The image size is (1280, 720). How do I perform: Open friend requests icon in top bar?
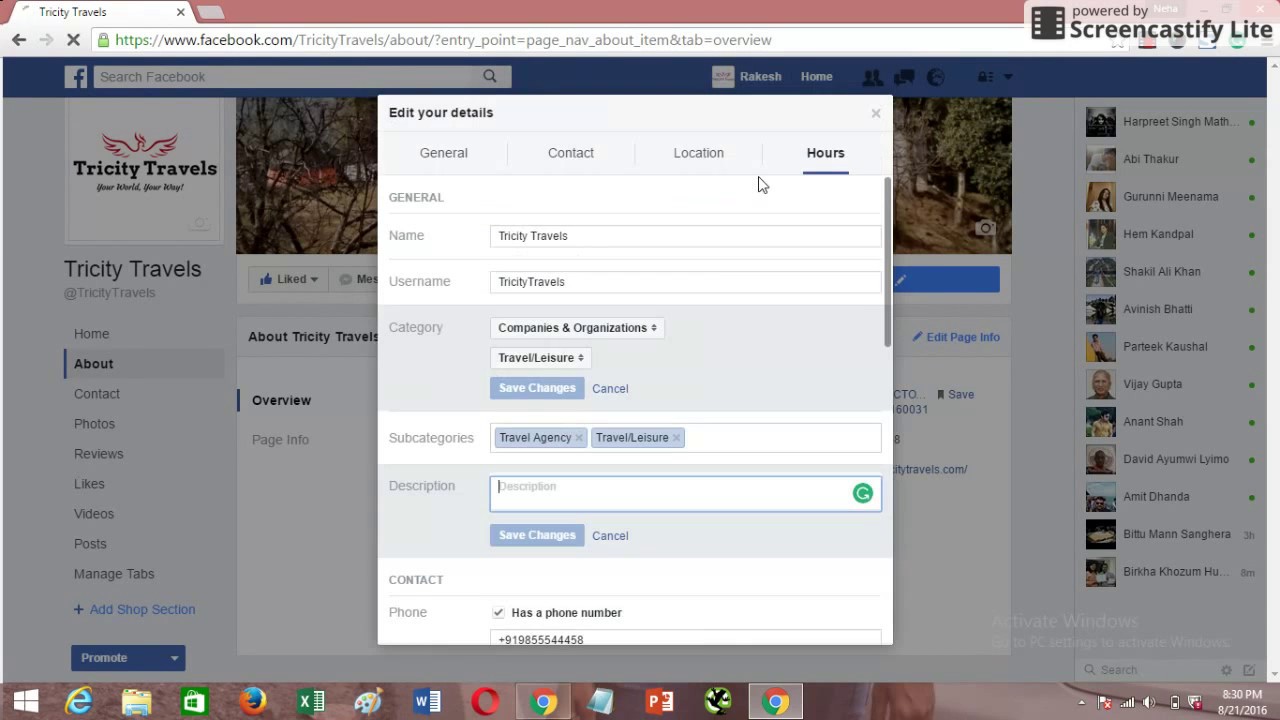coord(872,77)
